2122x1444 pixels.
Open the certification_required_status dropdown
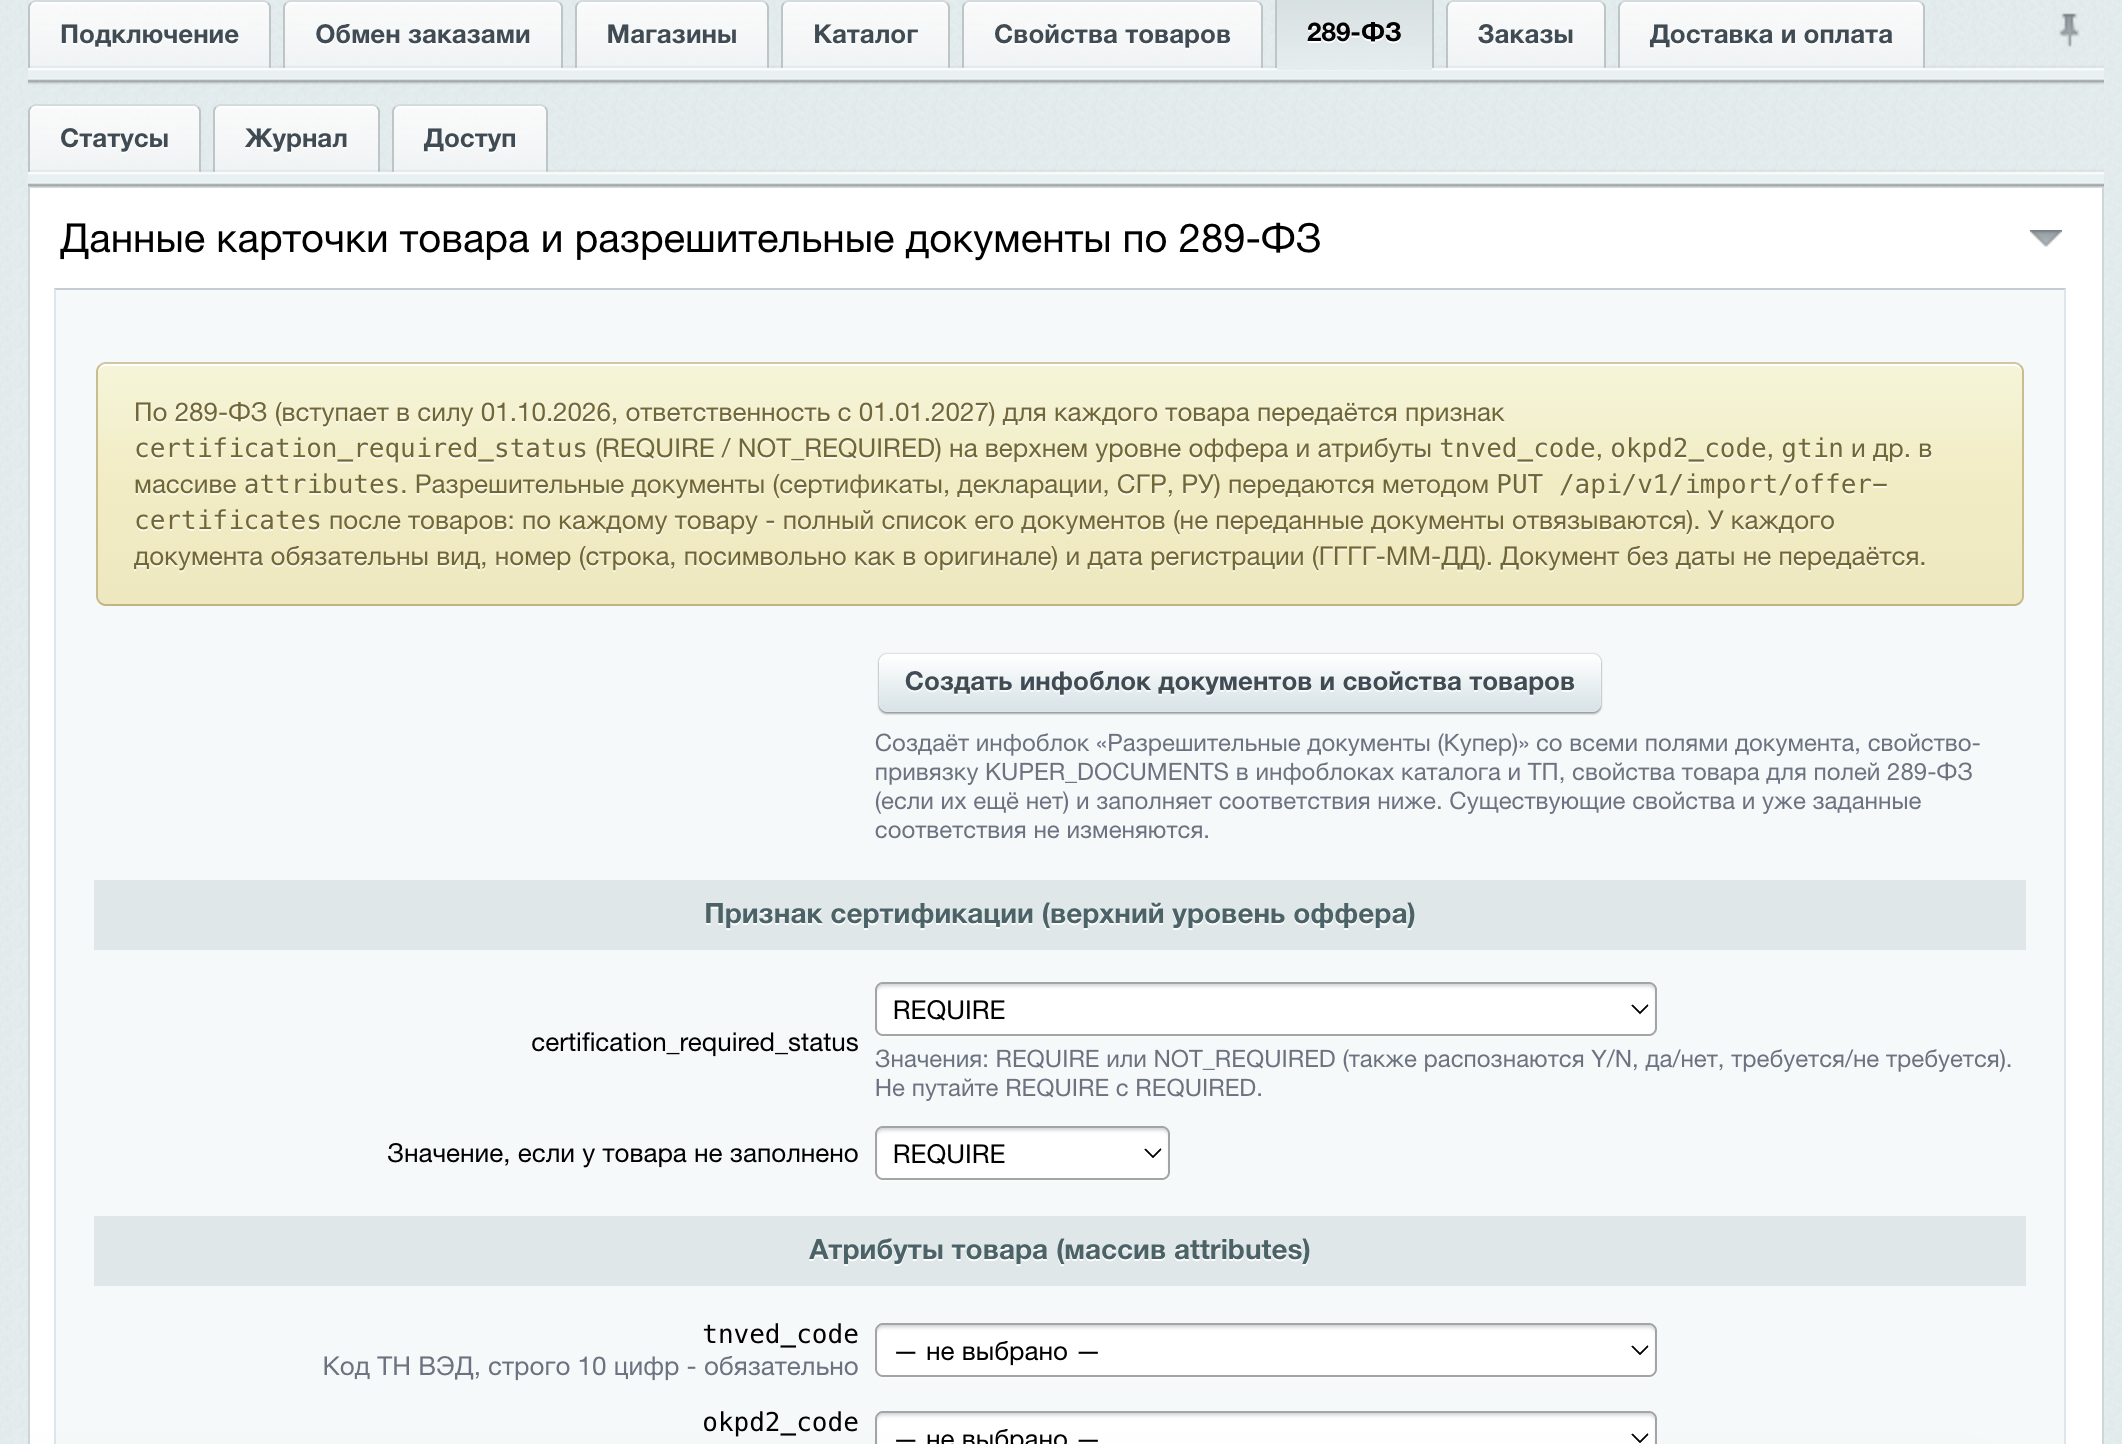(1265, 1009)
